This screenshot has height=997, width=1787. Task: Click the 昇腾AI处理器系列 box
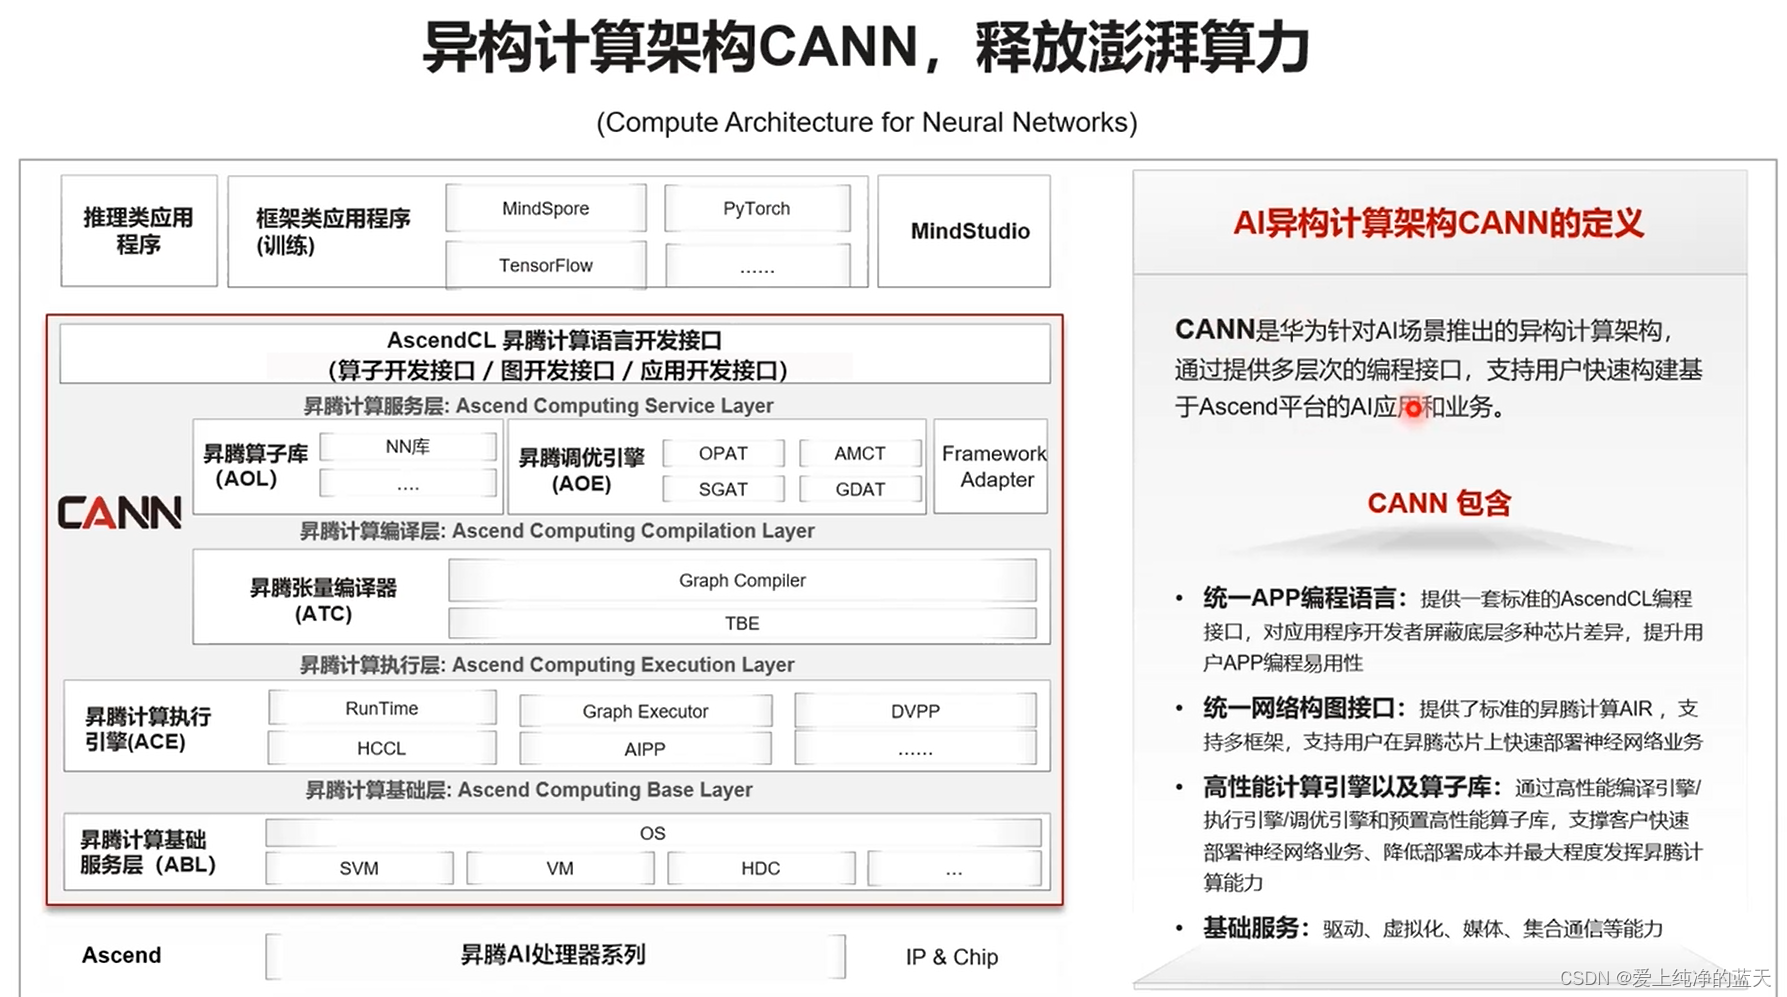[555, 955]
